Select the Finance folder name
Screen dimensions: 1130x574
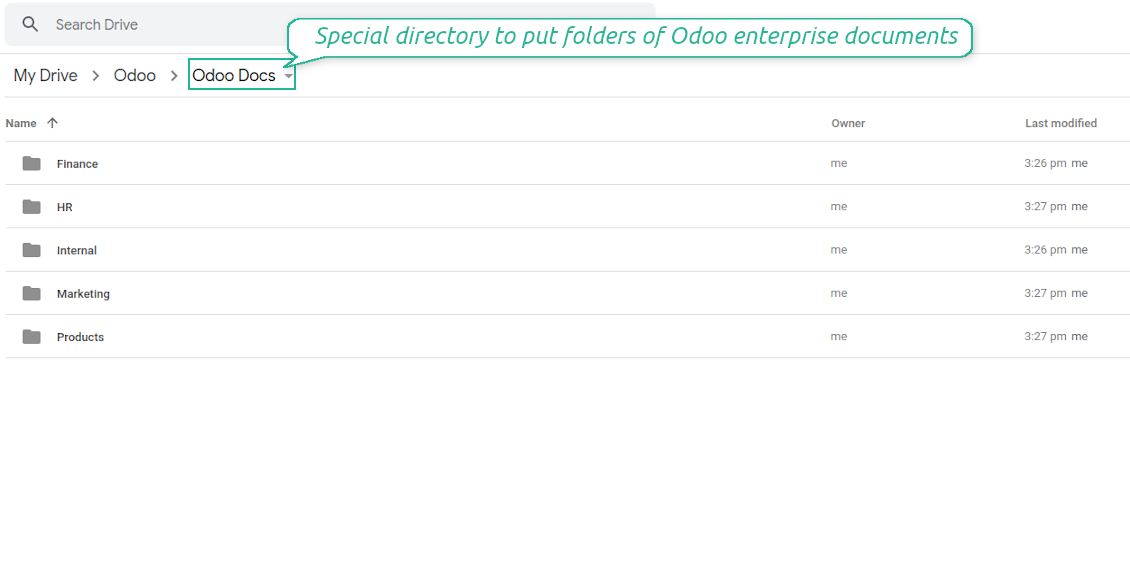pyautogui.click(x=77, y=164)
